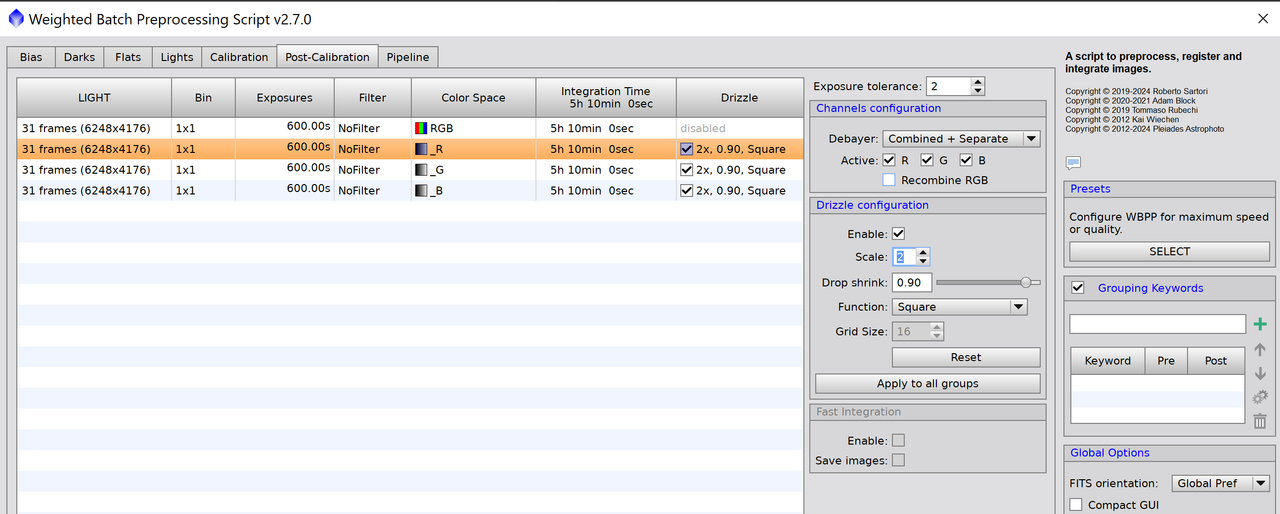This screenshot has width=1280, height=514.
Task: Toggle drizzle checkbox in the _B row
Action: pyautogui.click(x=686, y=191)
